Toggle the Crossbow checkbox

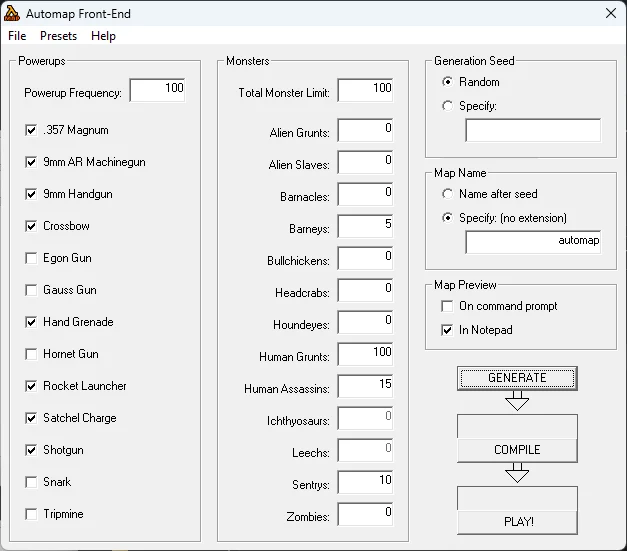(31, 226)
